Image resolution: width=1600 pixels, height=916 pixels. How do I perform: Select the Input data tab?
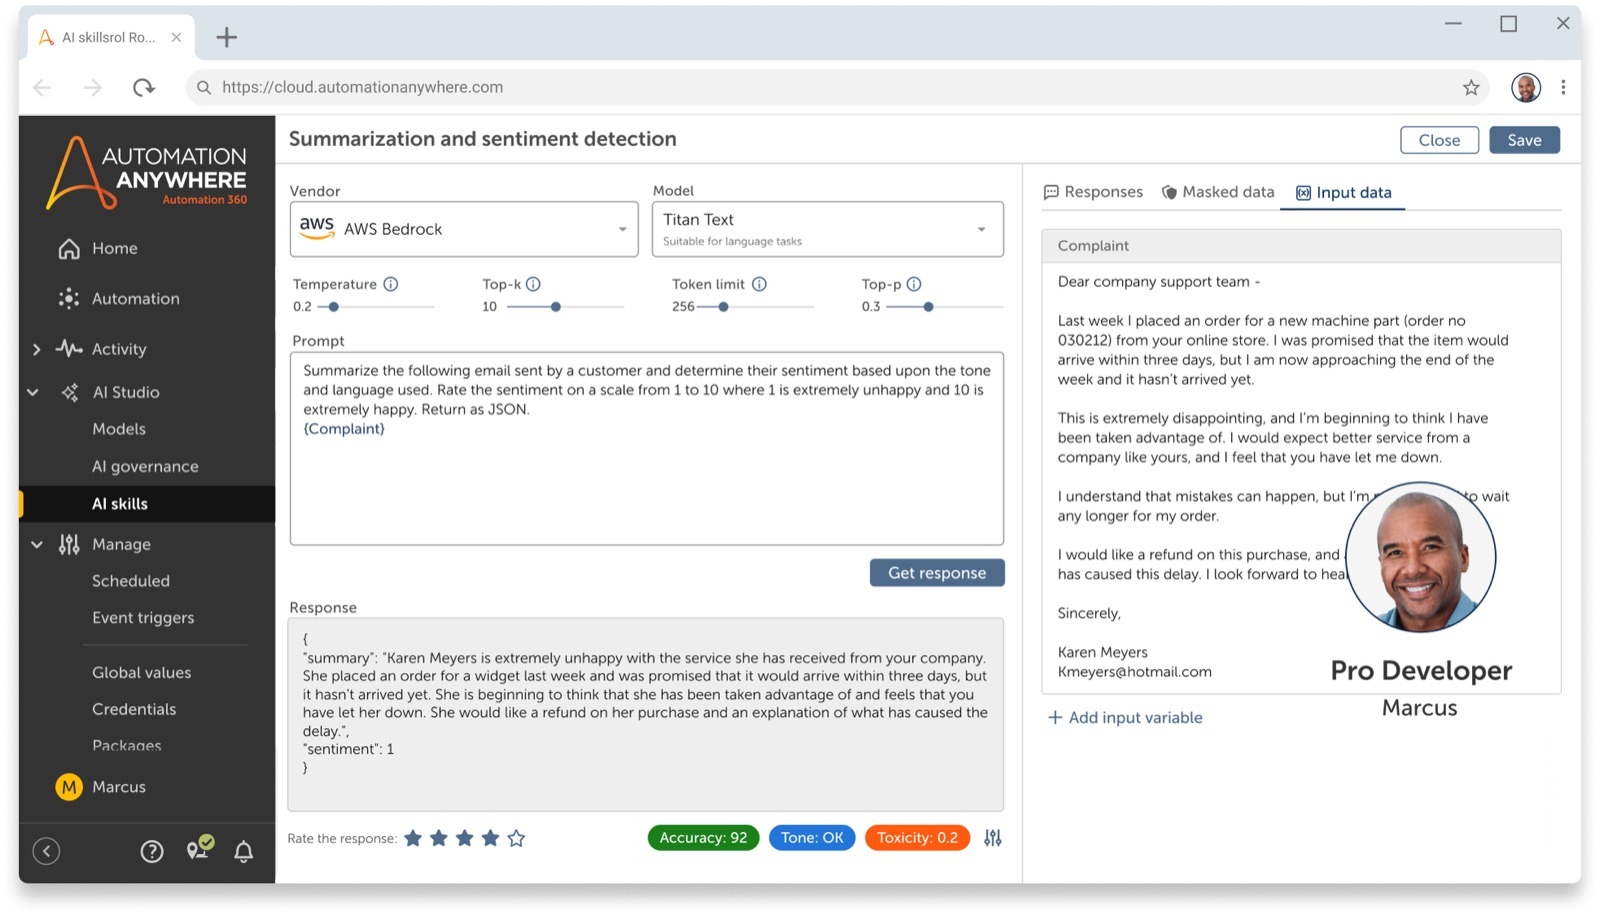pos(1344,193)
